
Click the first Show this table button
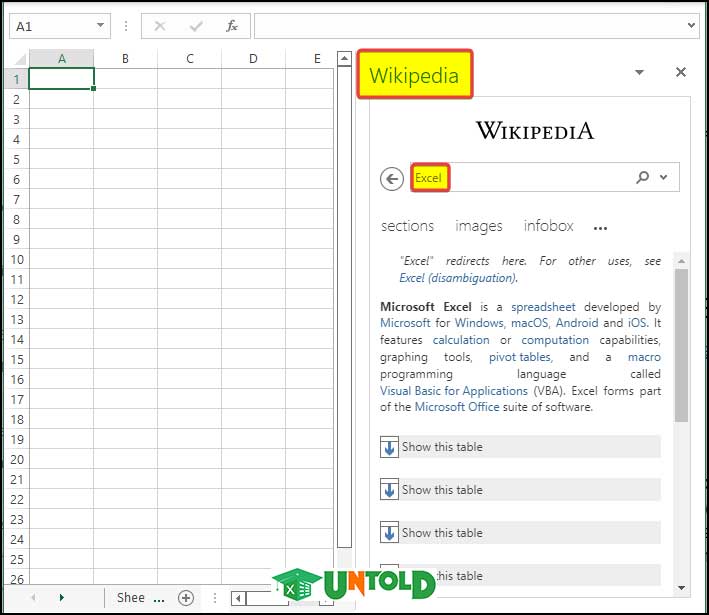tap(520, 447)
